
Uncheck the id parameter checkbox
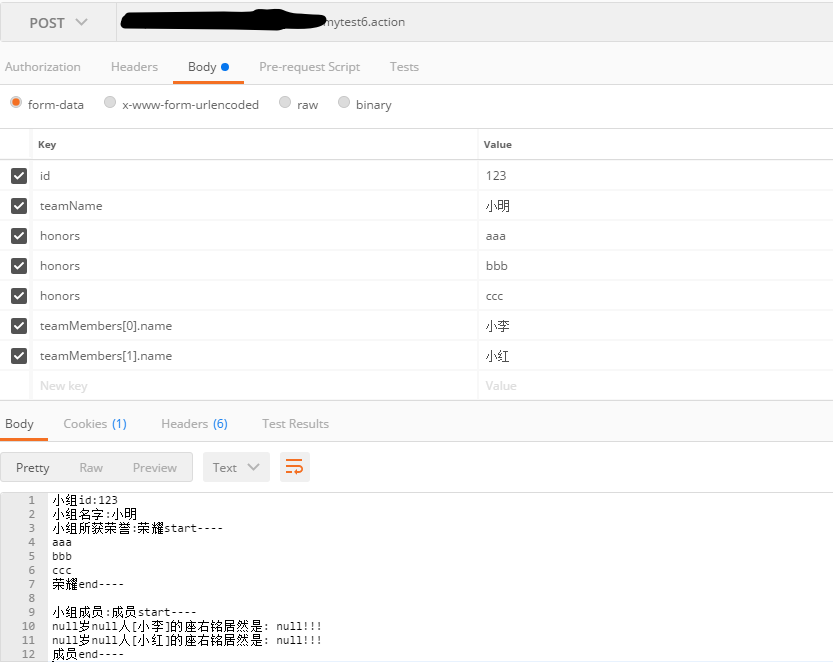(19, 176)
